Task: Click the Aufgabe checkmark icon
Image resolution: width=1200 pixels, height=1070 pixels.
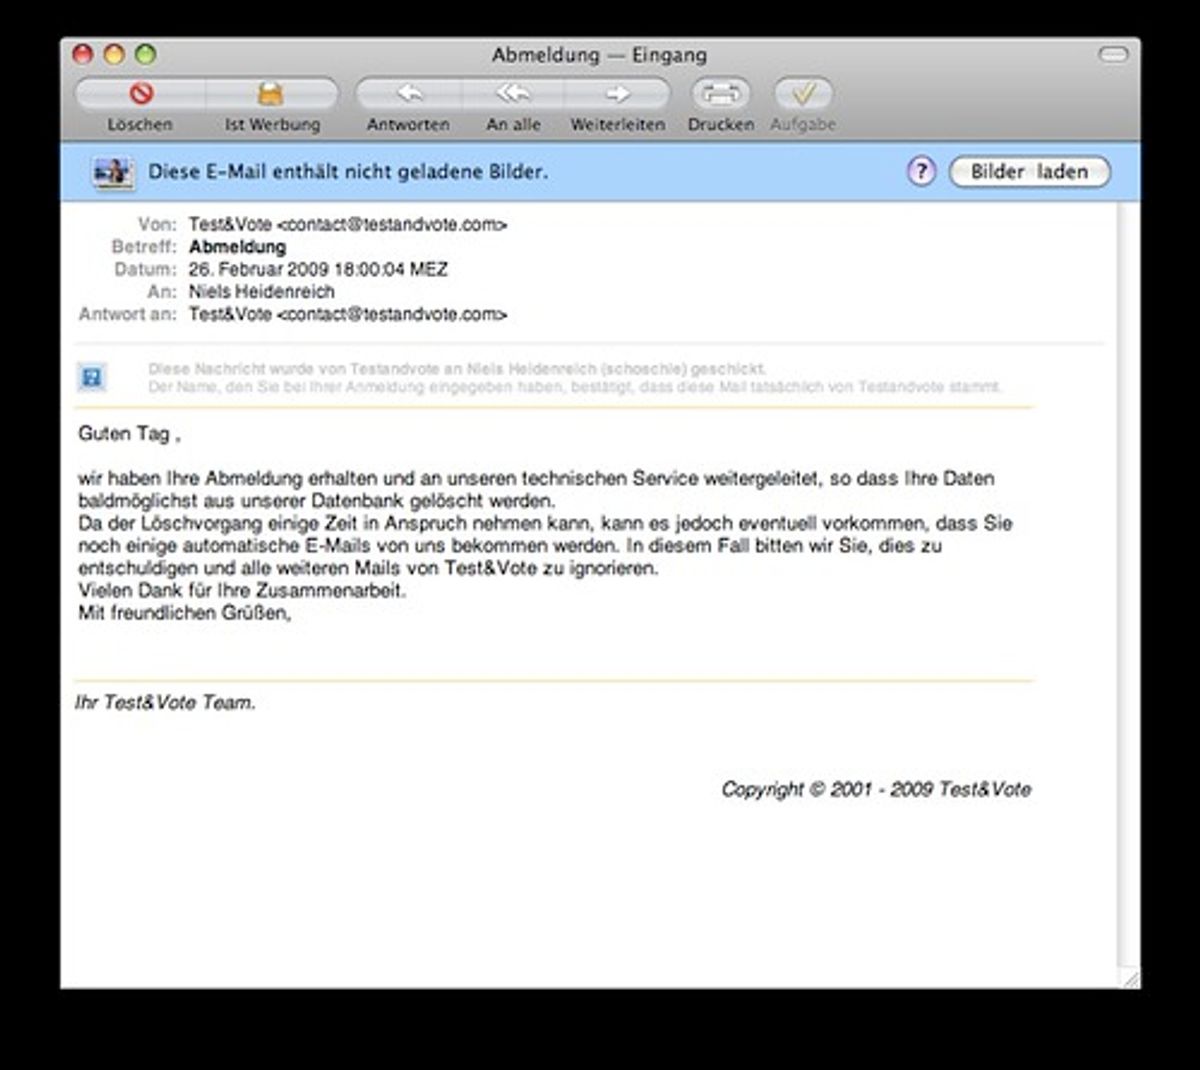Action: [x=803, y=94]
